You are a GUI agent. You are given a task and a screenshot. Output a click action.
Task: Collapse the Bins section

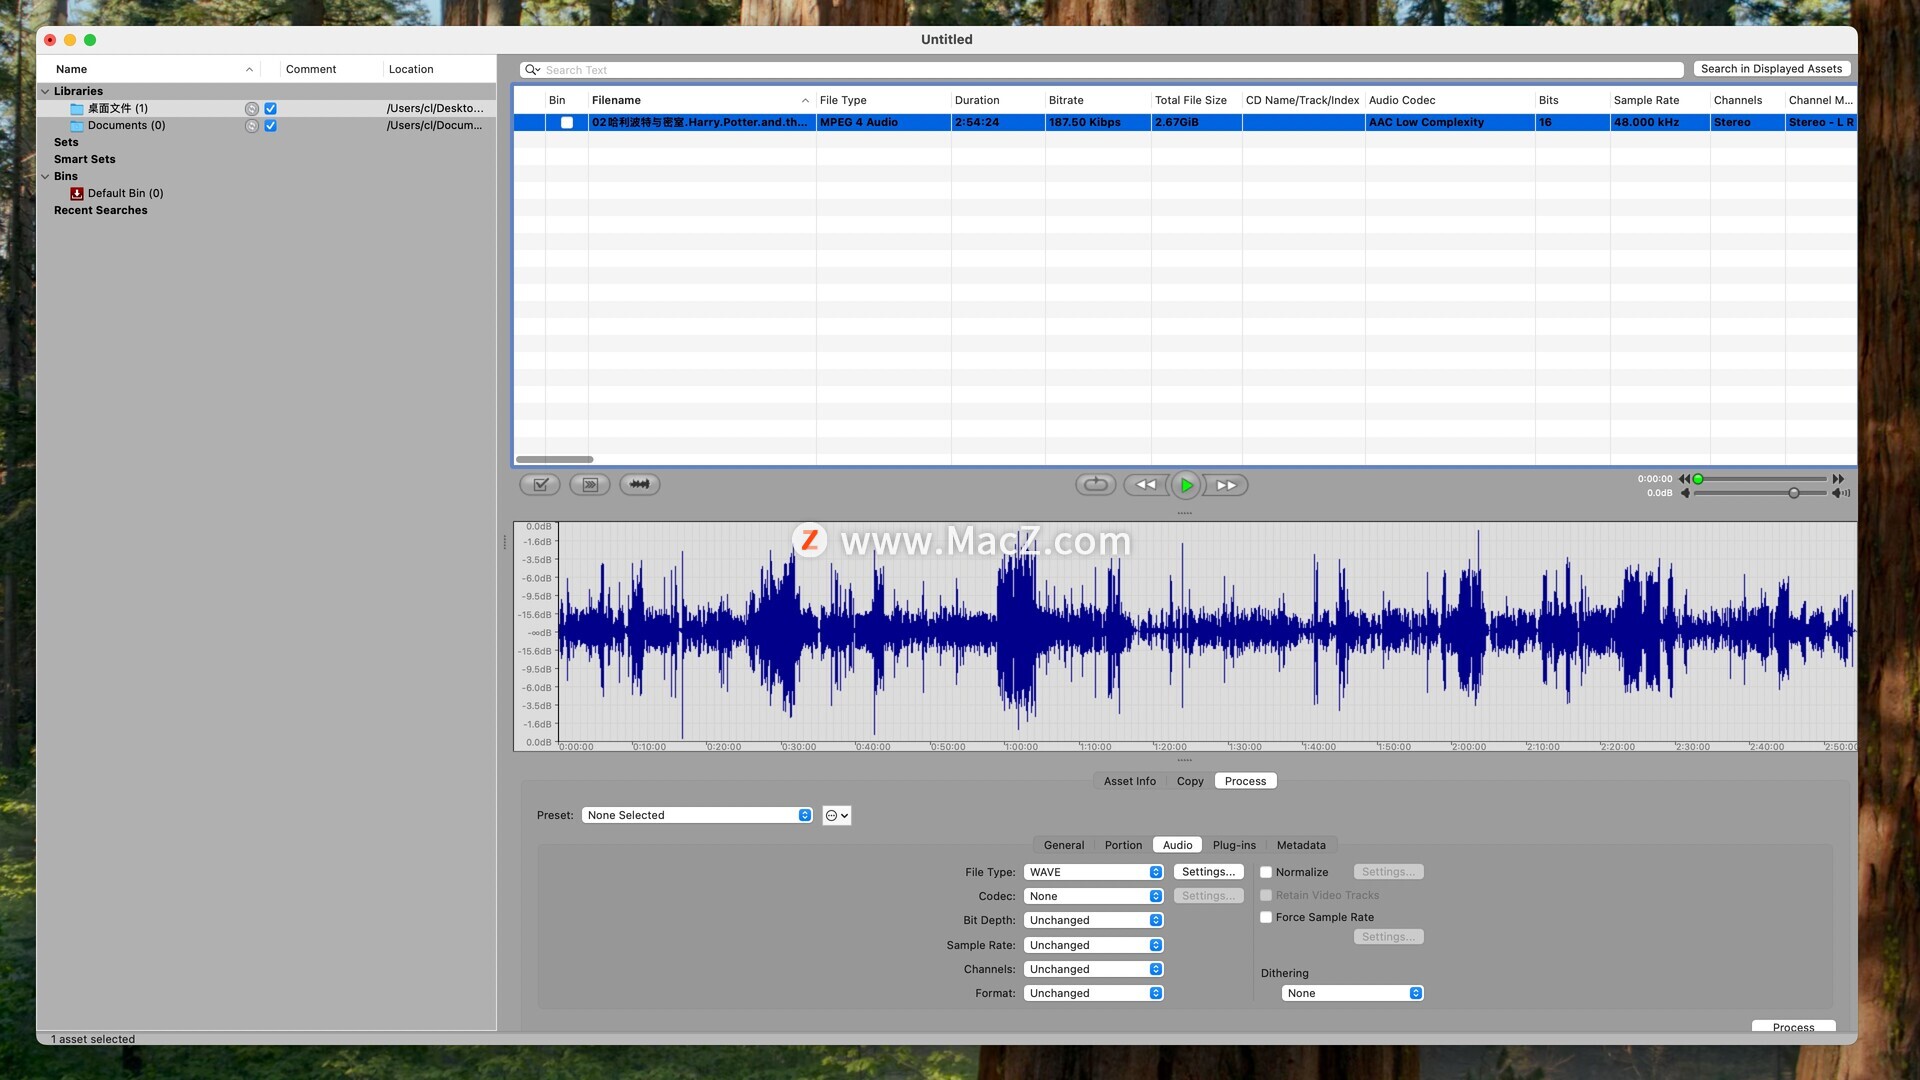coord(45,177)
